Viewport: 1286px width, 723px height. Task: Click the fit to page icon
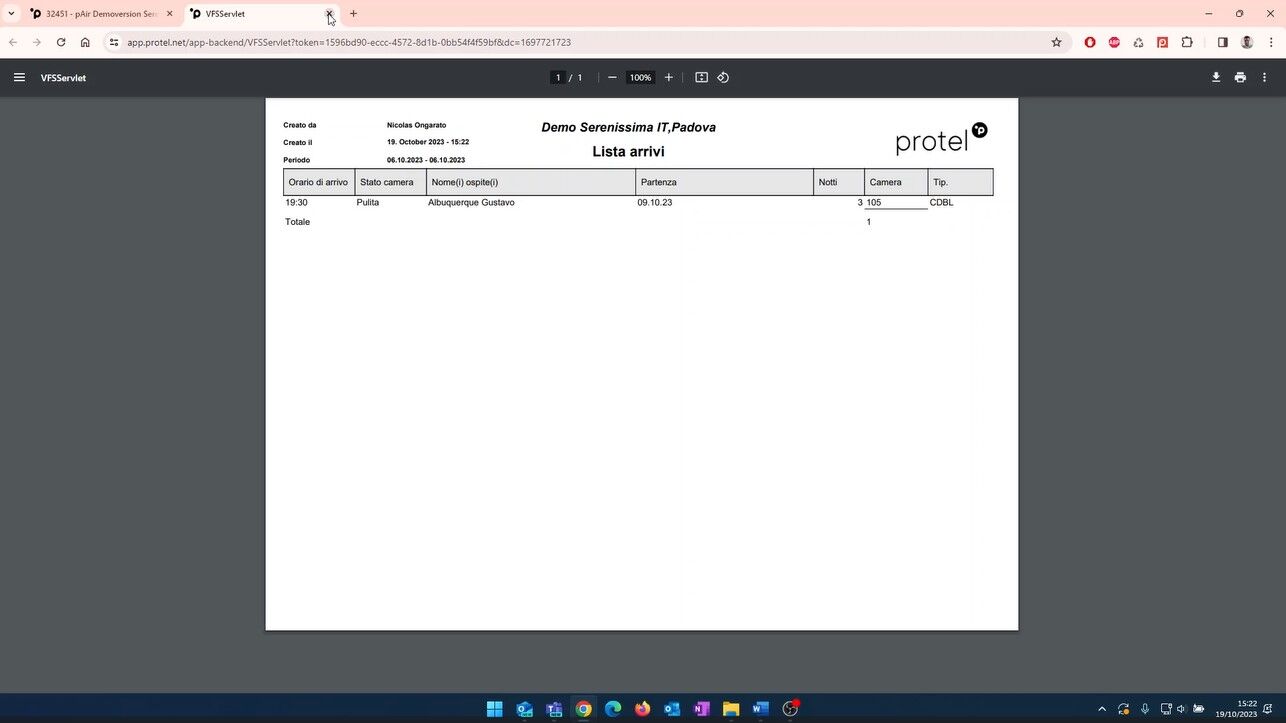point(701,78)
